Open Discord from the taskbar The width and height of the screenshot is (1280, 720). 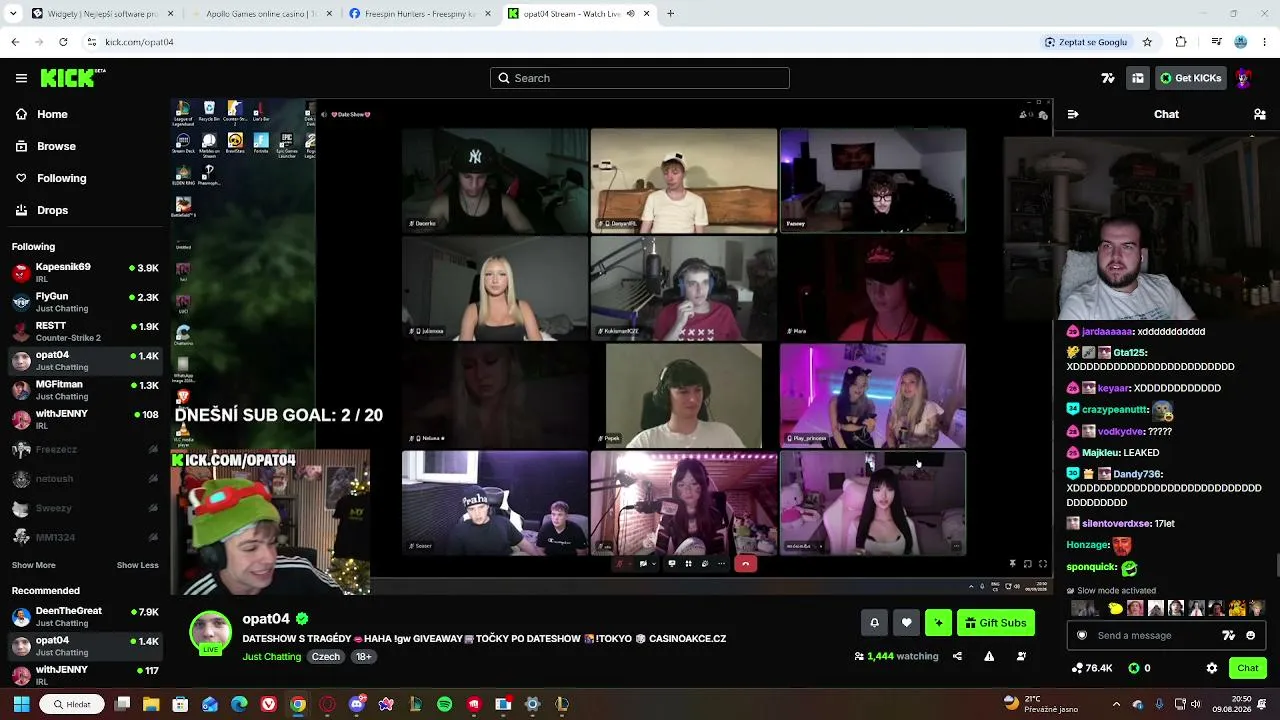pos(357,704)
